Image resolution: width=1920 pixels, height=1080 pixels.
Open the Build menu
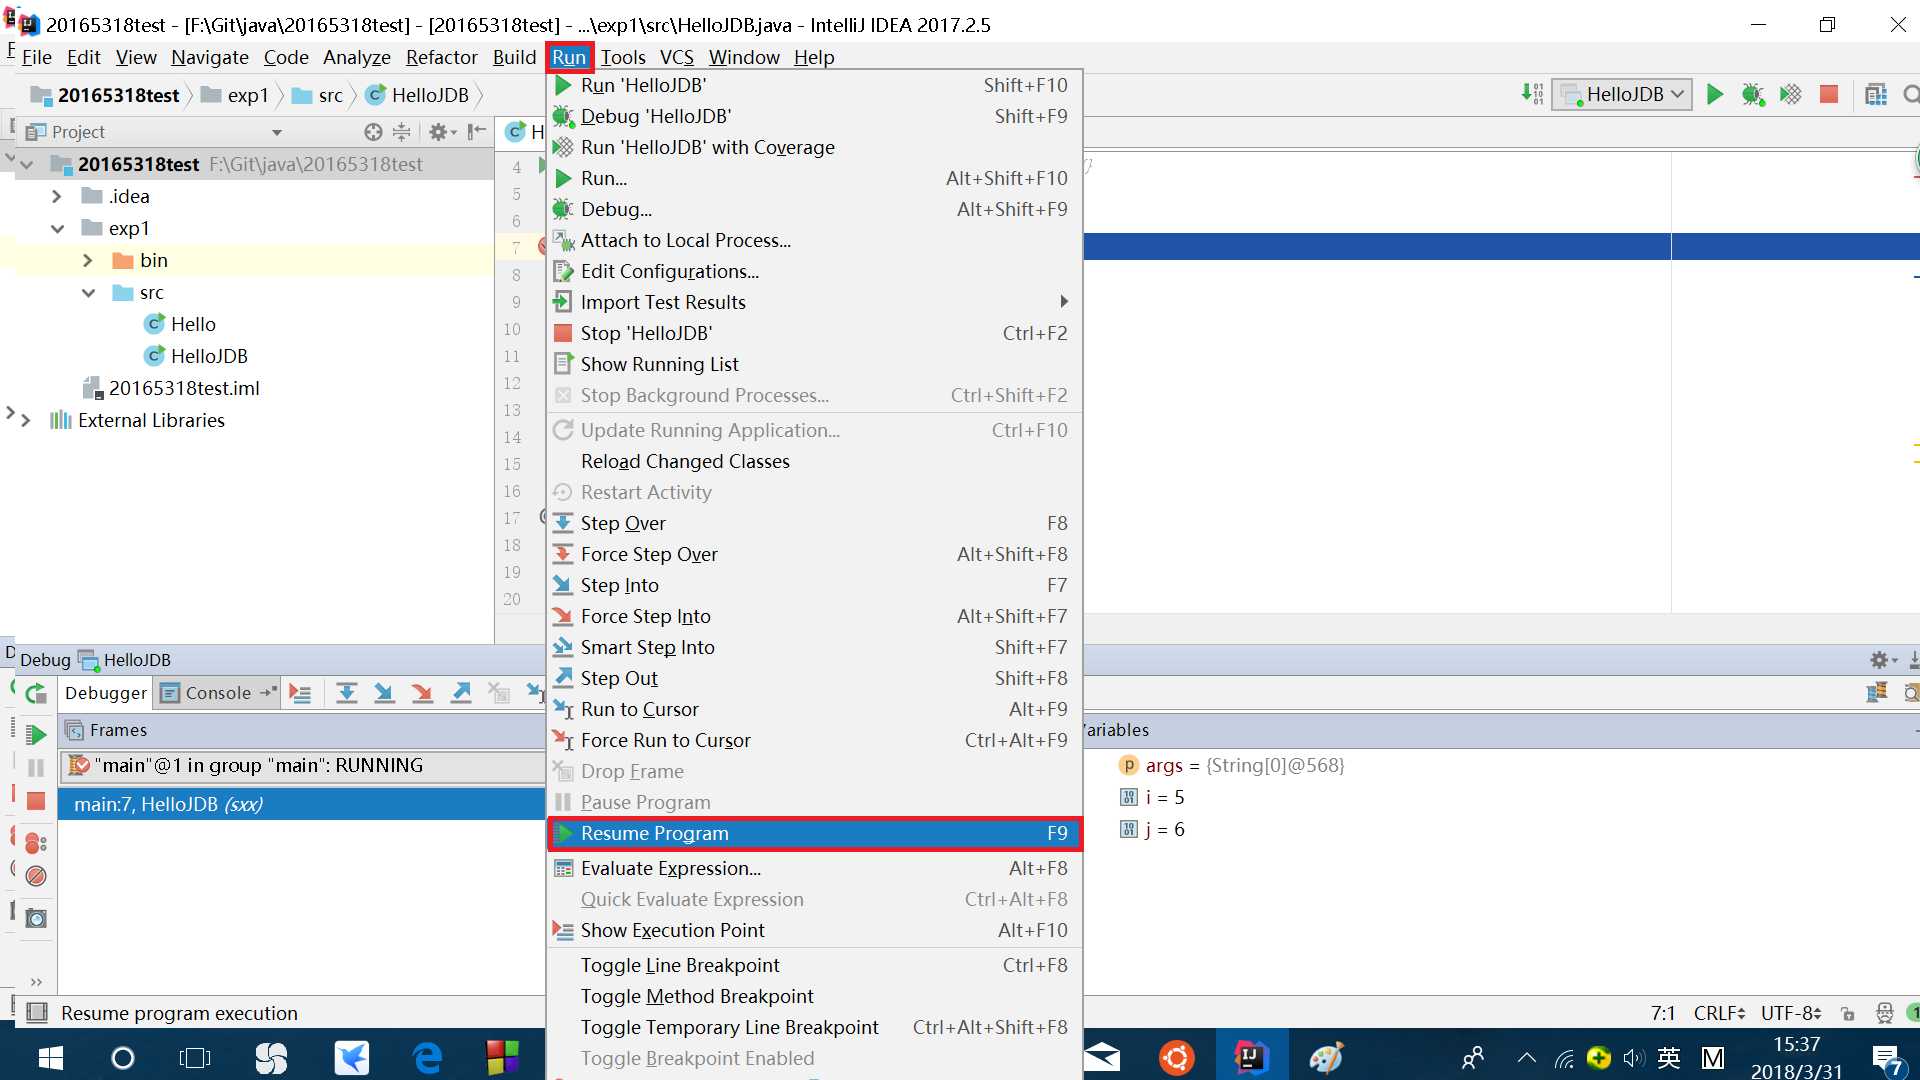pos(515,57)
